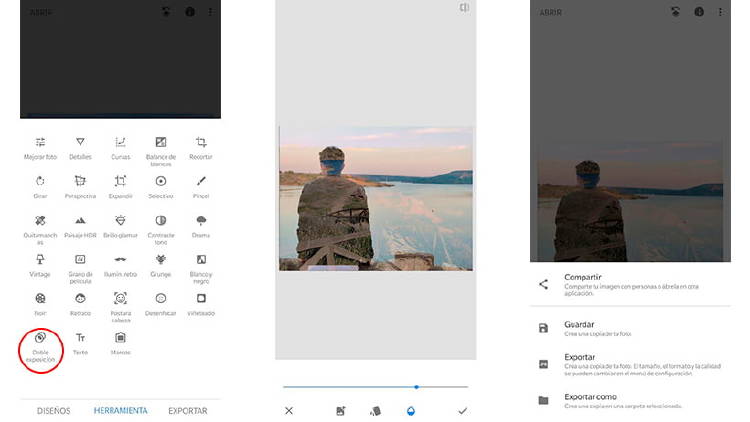Cancel the edit with the X icon
The width and height of the screenshot is (750, 422).
pyautogui.click(x=289, y=411)
